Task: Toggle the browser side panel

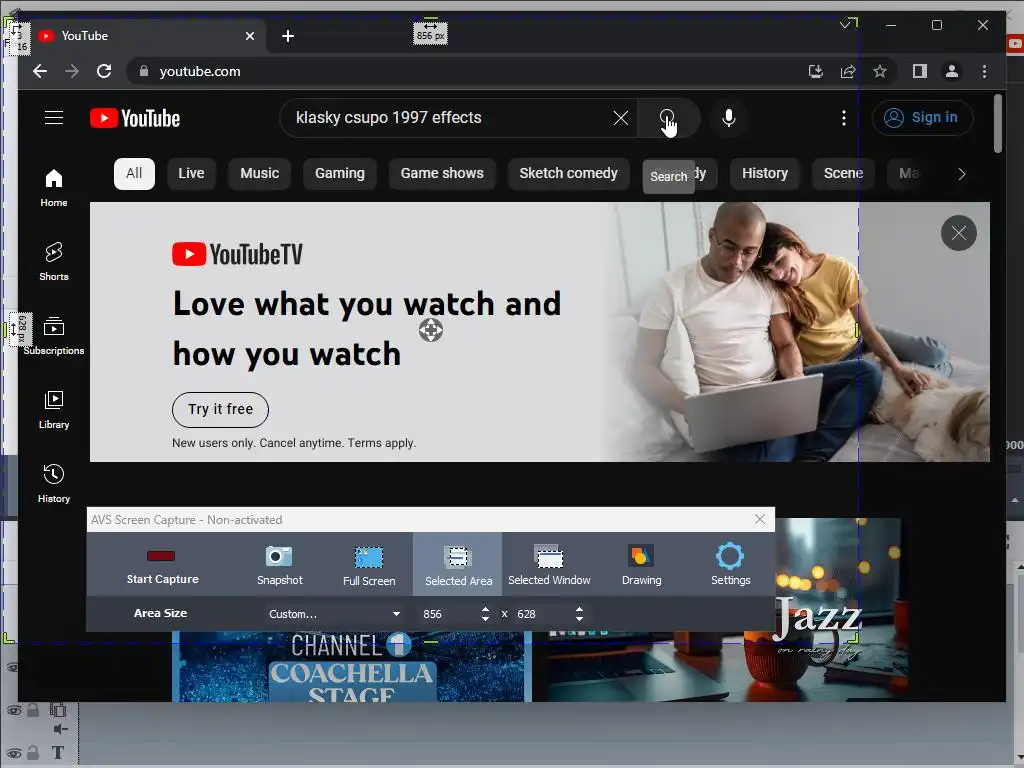Action: click(x=920, y=71)
